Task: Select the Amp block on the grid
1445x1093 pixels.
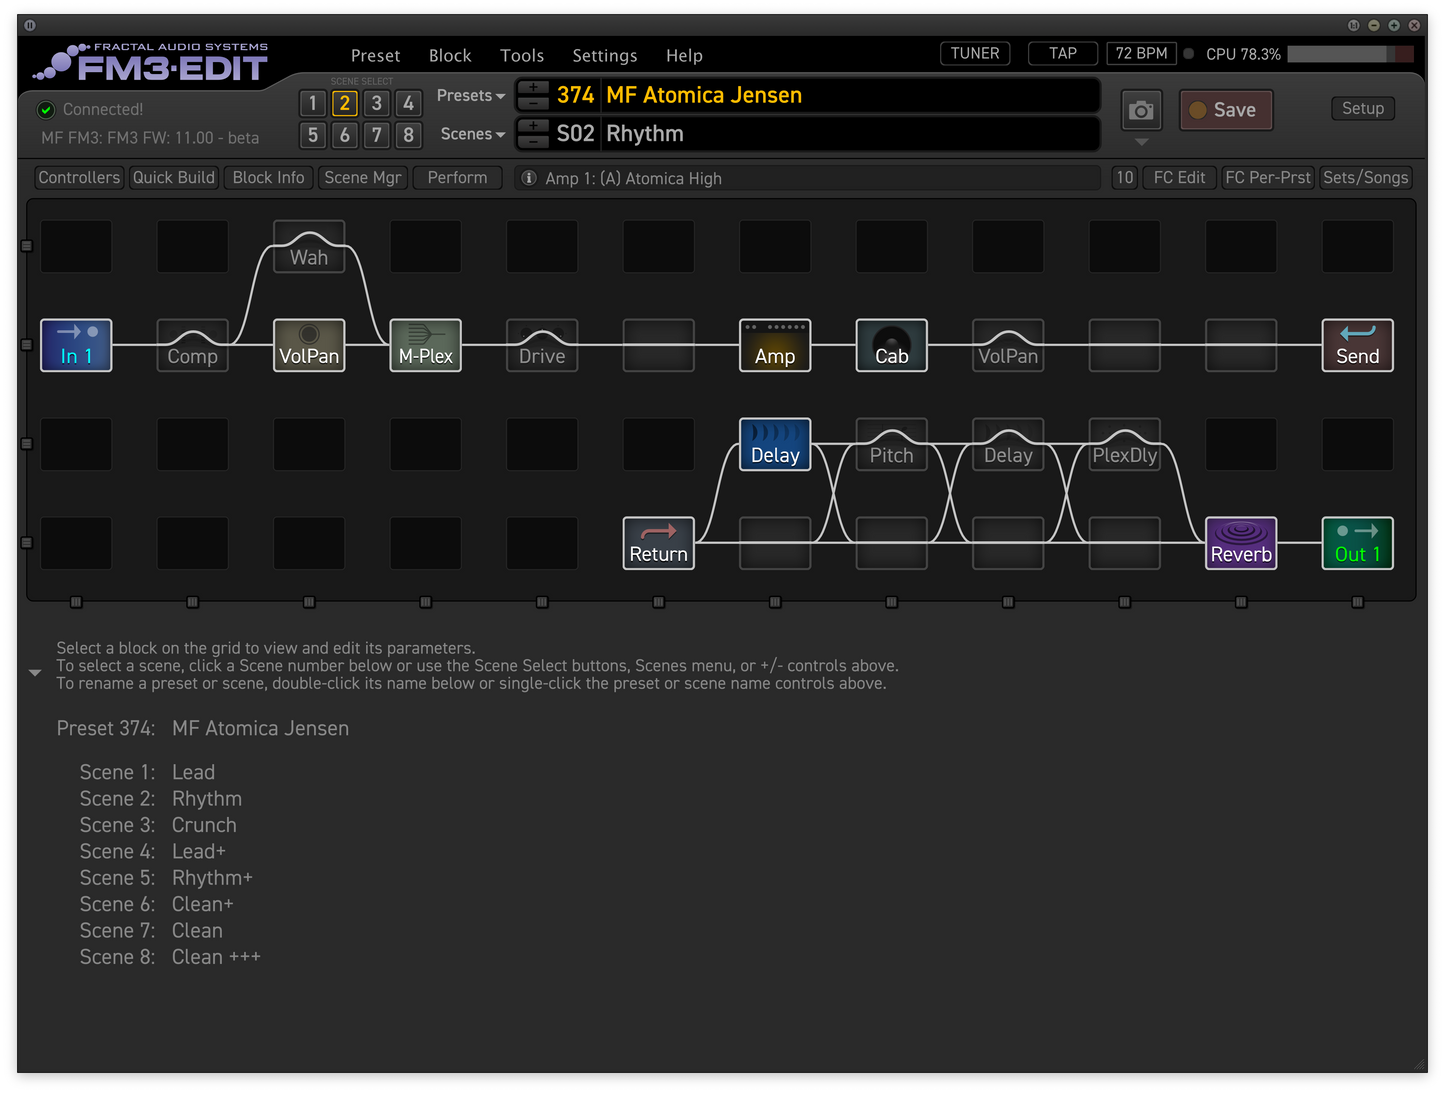Action: (x=775, y=345)
